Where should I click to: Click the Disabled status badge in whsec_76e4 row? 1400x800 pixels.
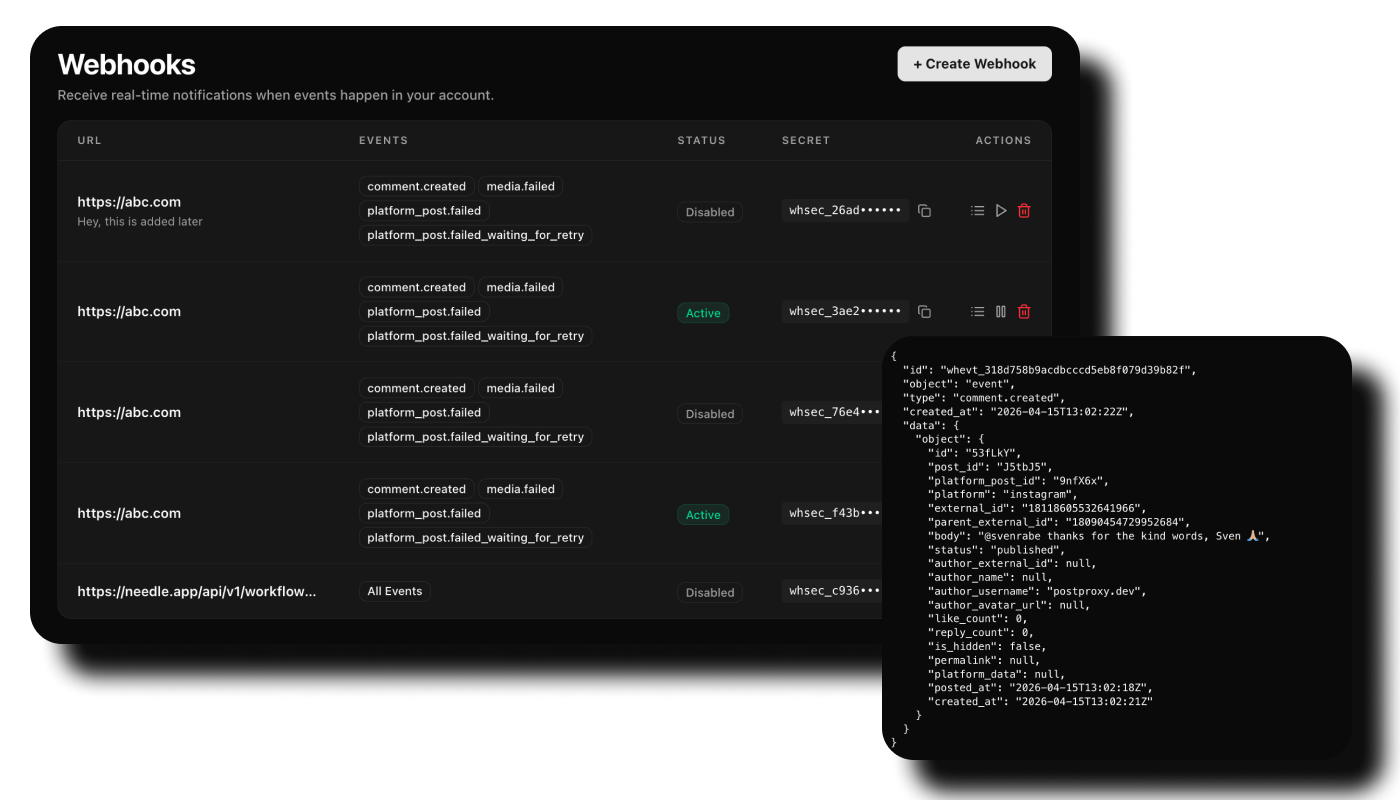710,414
